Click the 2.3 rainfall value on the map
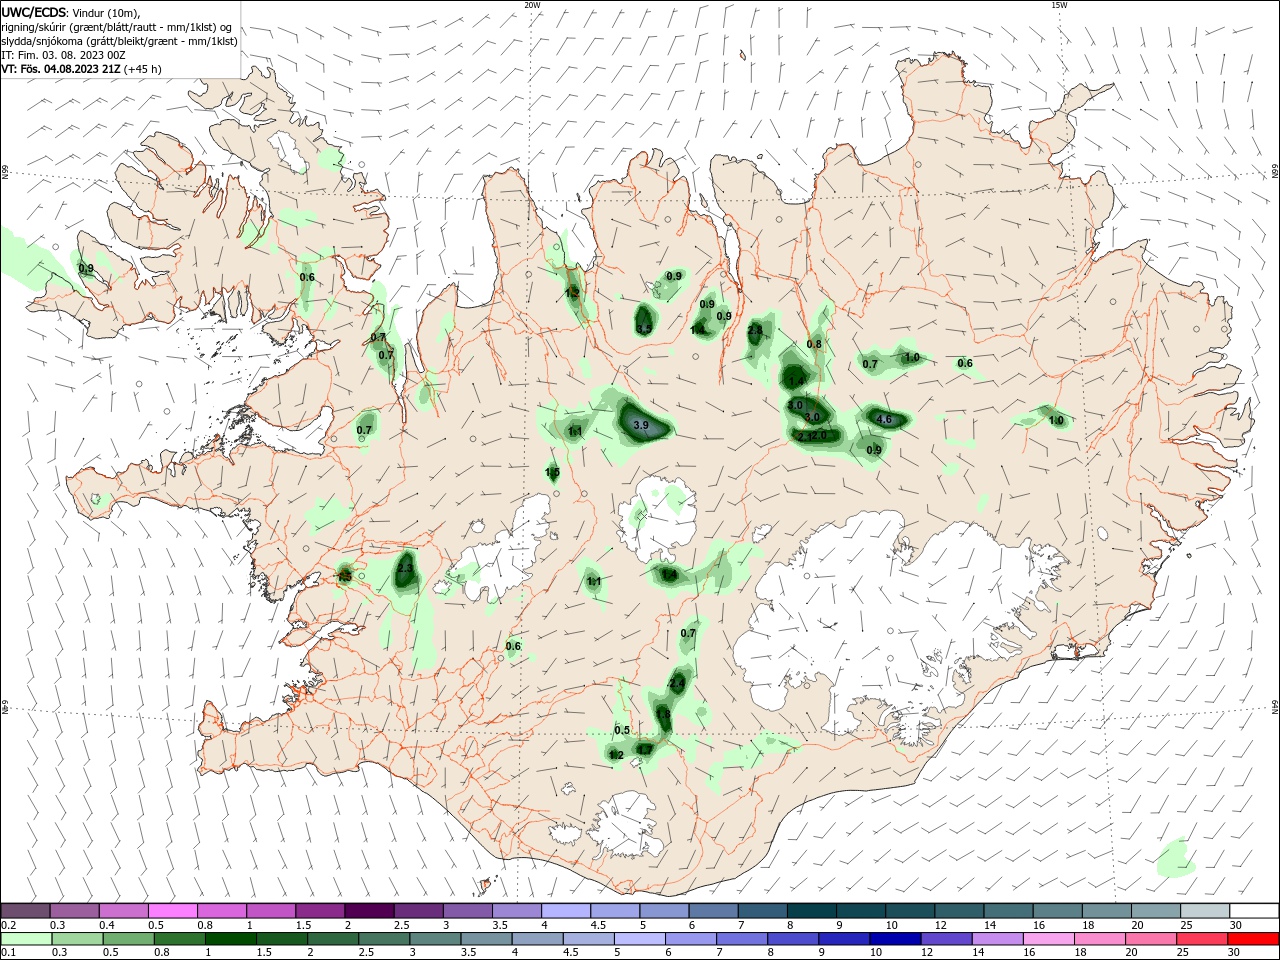 click(405, 568)
